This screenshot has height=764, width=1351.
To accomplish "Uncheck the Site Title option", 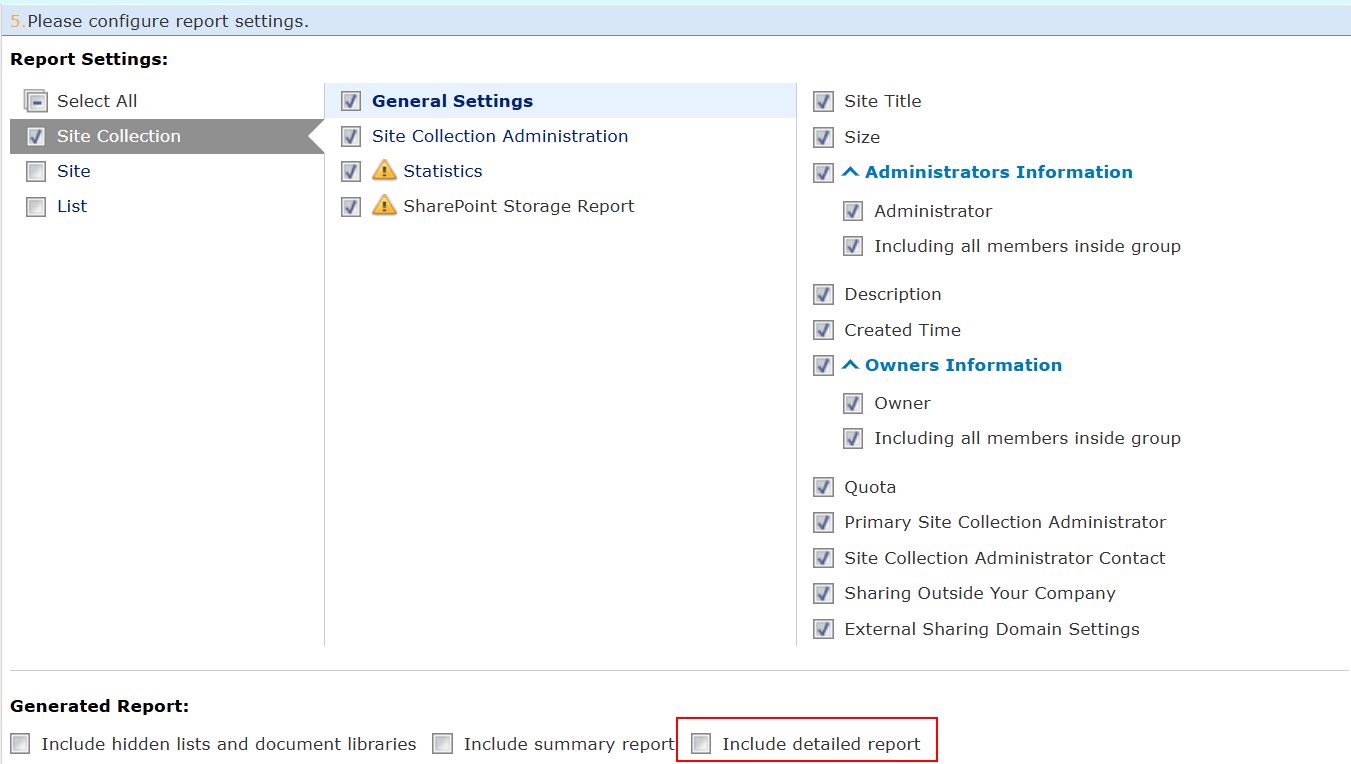I will pos(822,101).
